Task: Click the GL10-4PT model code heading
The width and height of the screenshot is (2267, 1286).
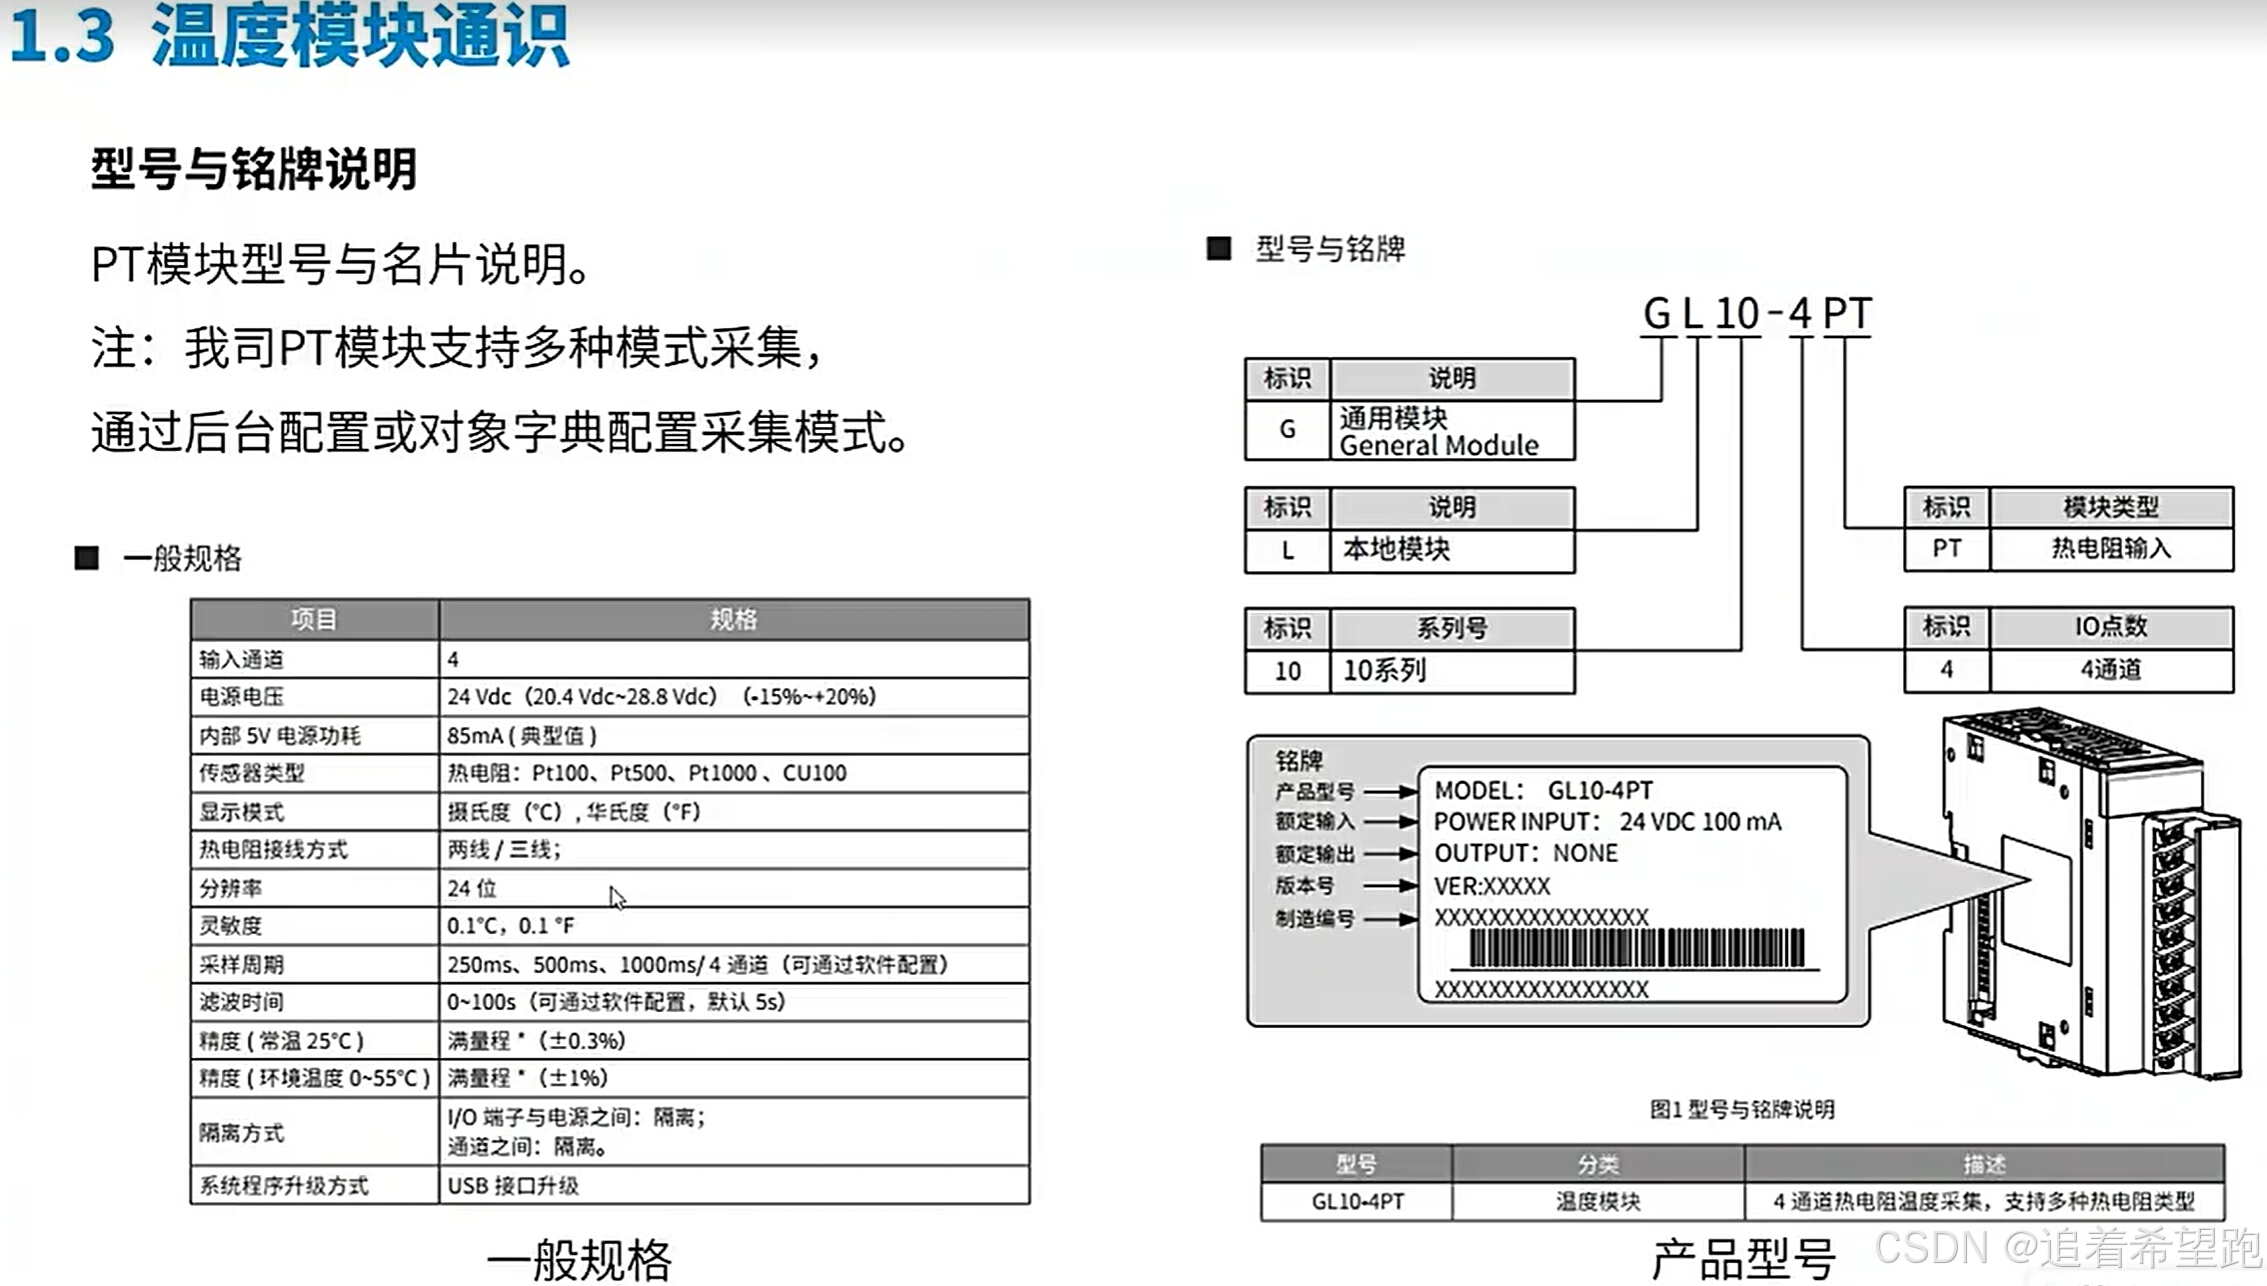Action: (x=1756, y=314)
